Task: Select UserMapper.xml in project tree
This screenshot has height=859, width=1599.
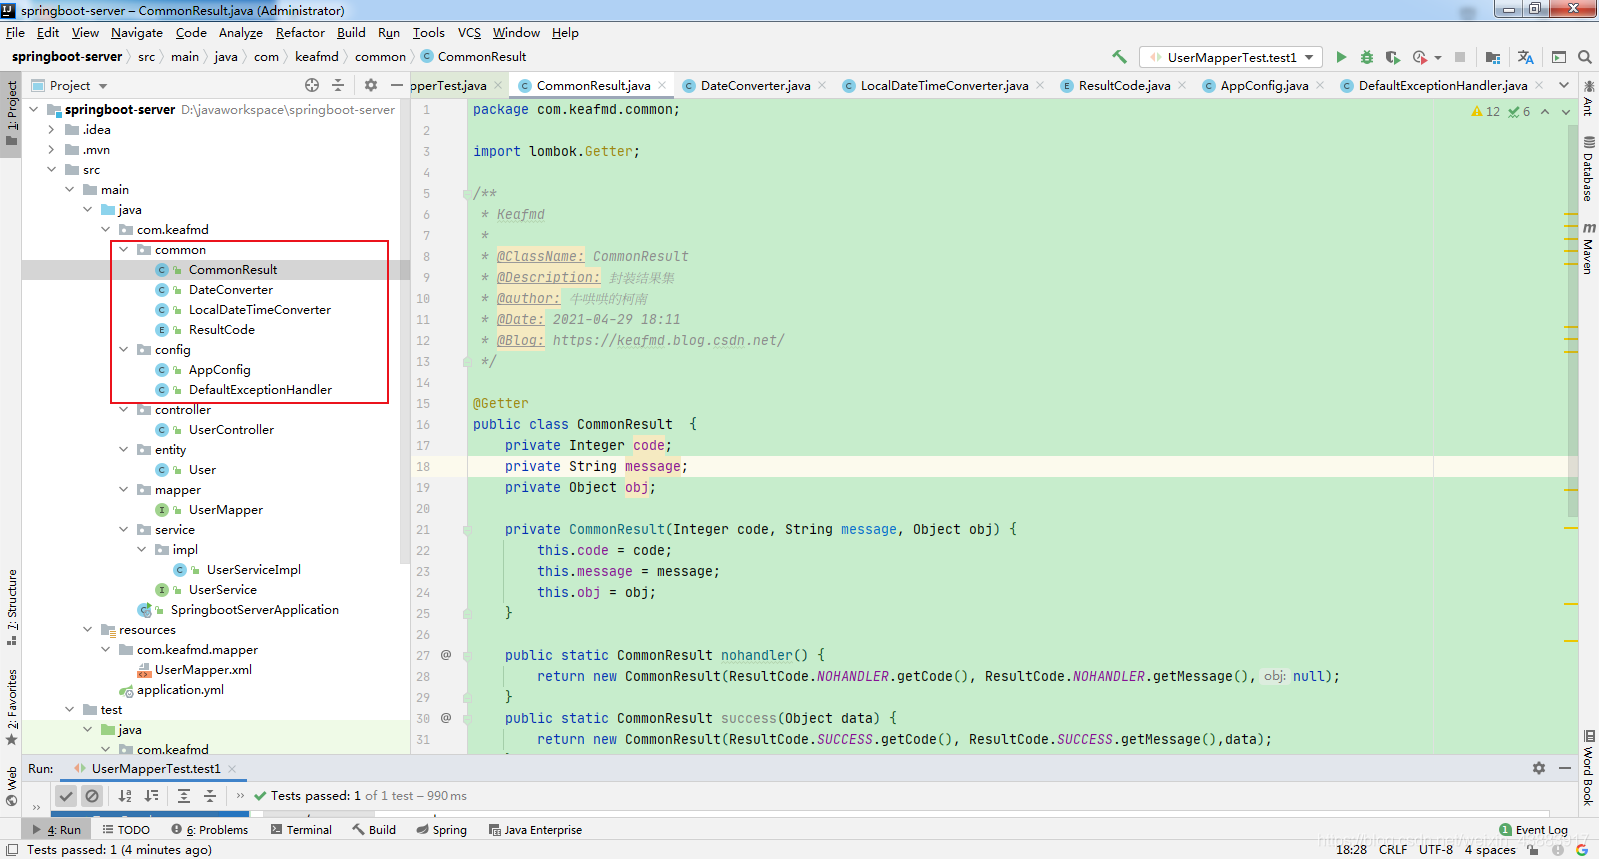Action: [x=203, y=669]
